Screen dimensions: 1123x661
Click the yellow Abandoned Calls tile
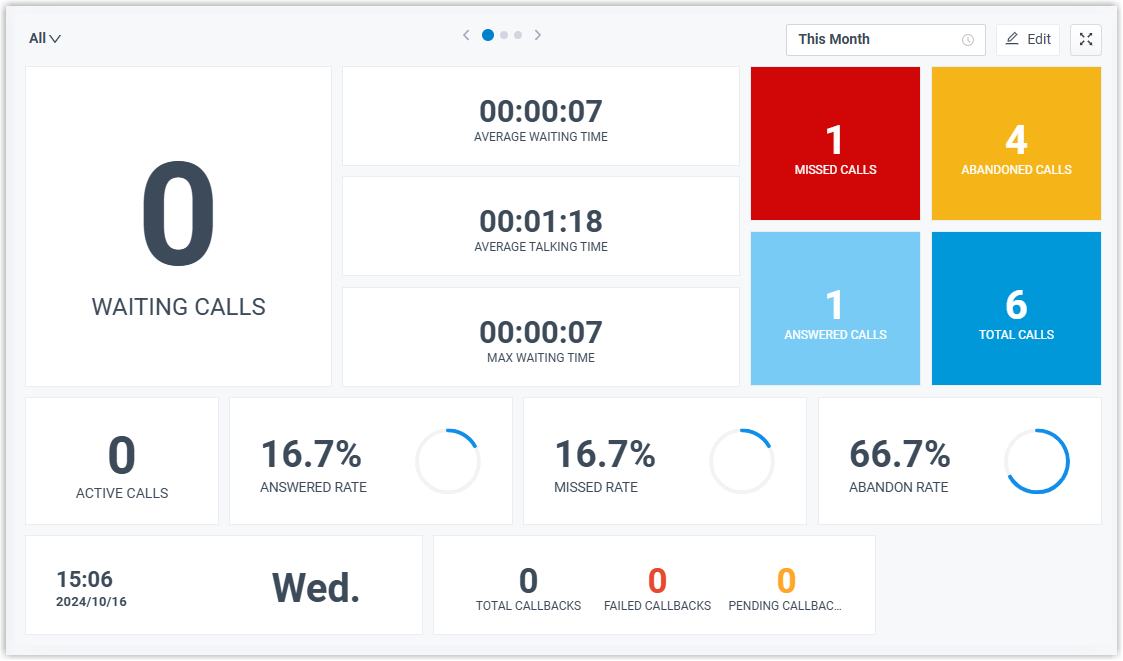[1016, 143]
